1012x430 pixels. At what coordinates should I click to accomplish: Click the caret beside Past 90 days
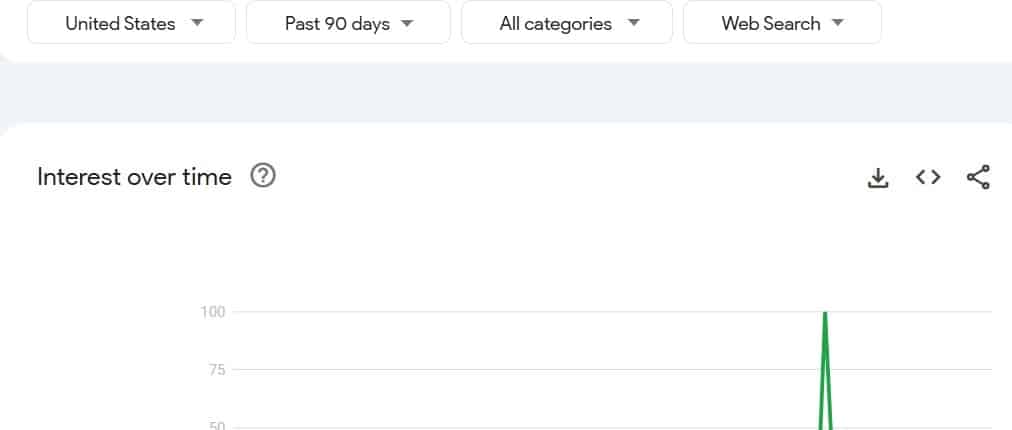pyautogui.click(x=407, y=23)
